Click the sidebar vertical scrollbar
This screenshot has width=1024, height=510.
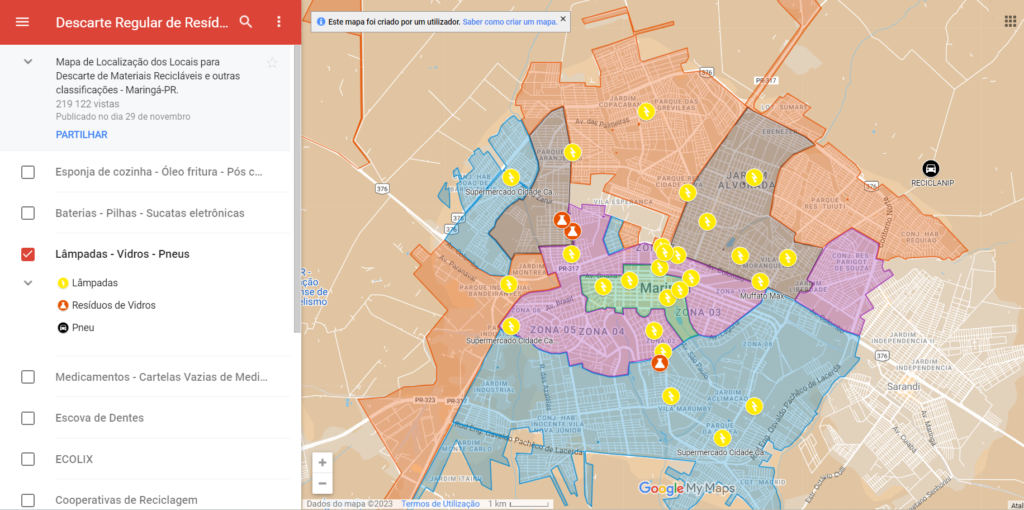coord(297,189)
